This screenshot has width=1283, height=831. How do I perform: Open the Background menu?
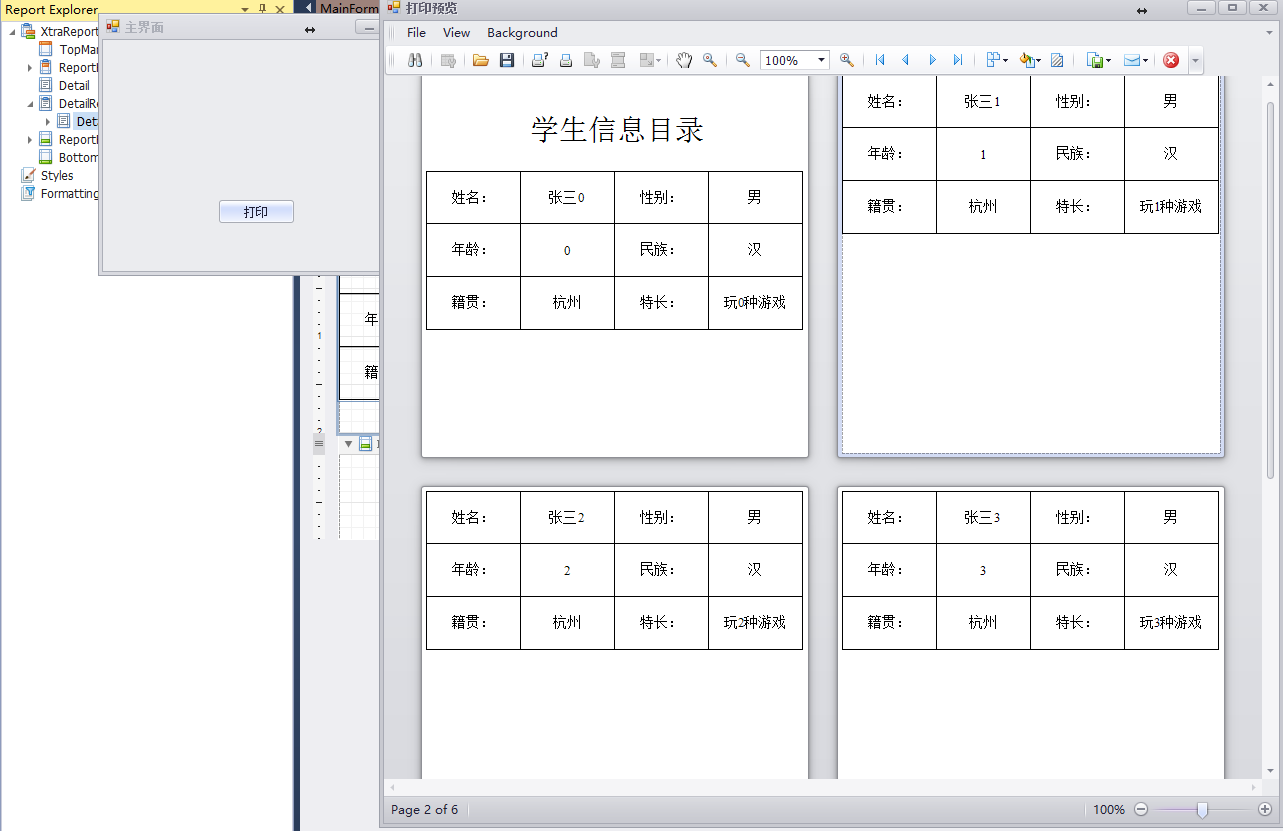click(x=521, y=32)
